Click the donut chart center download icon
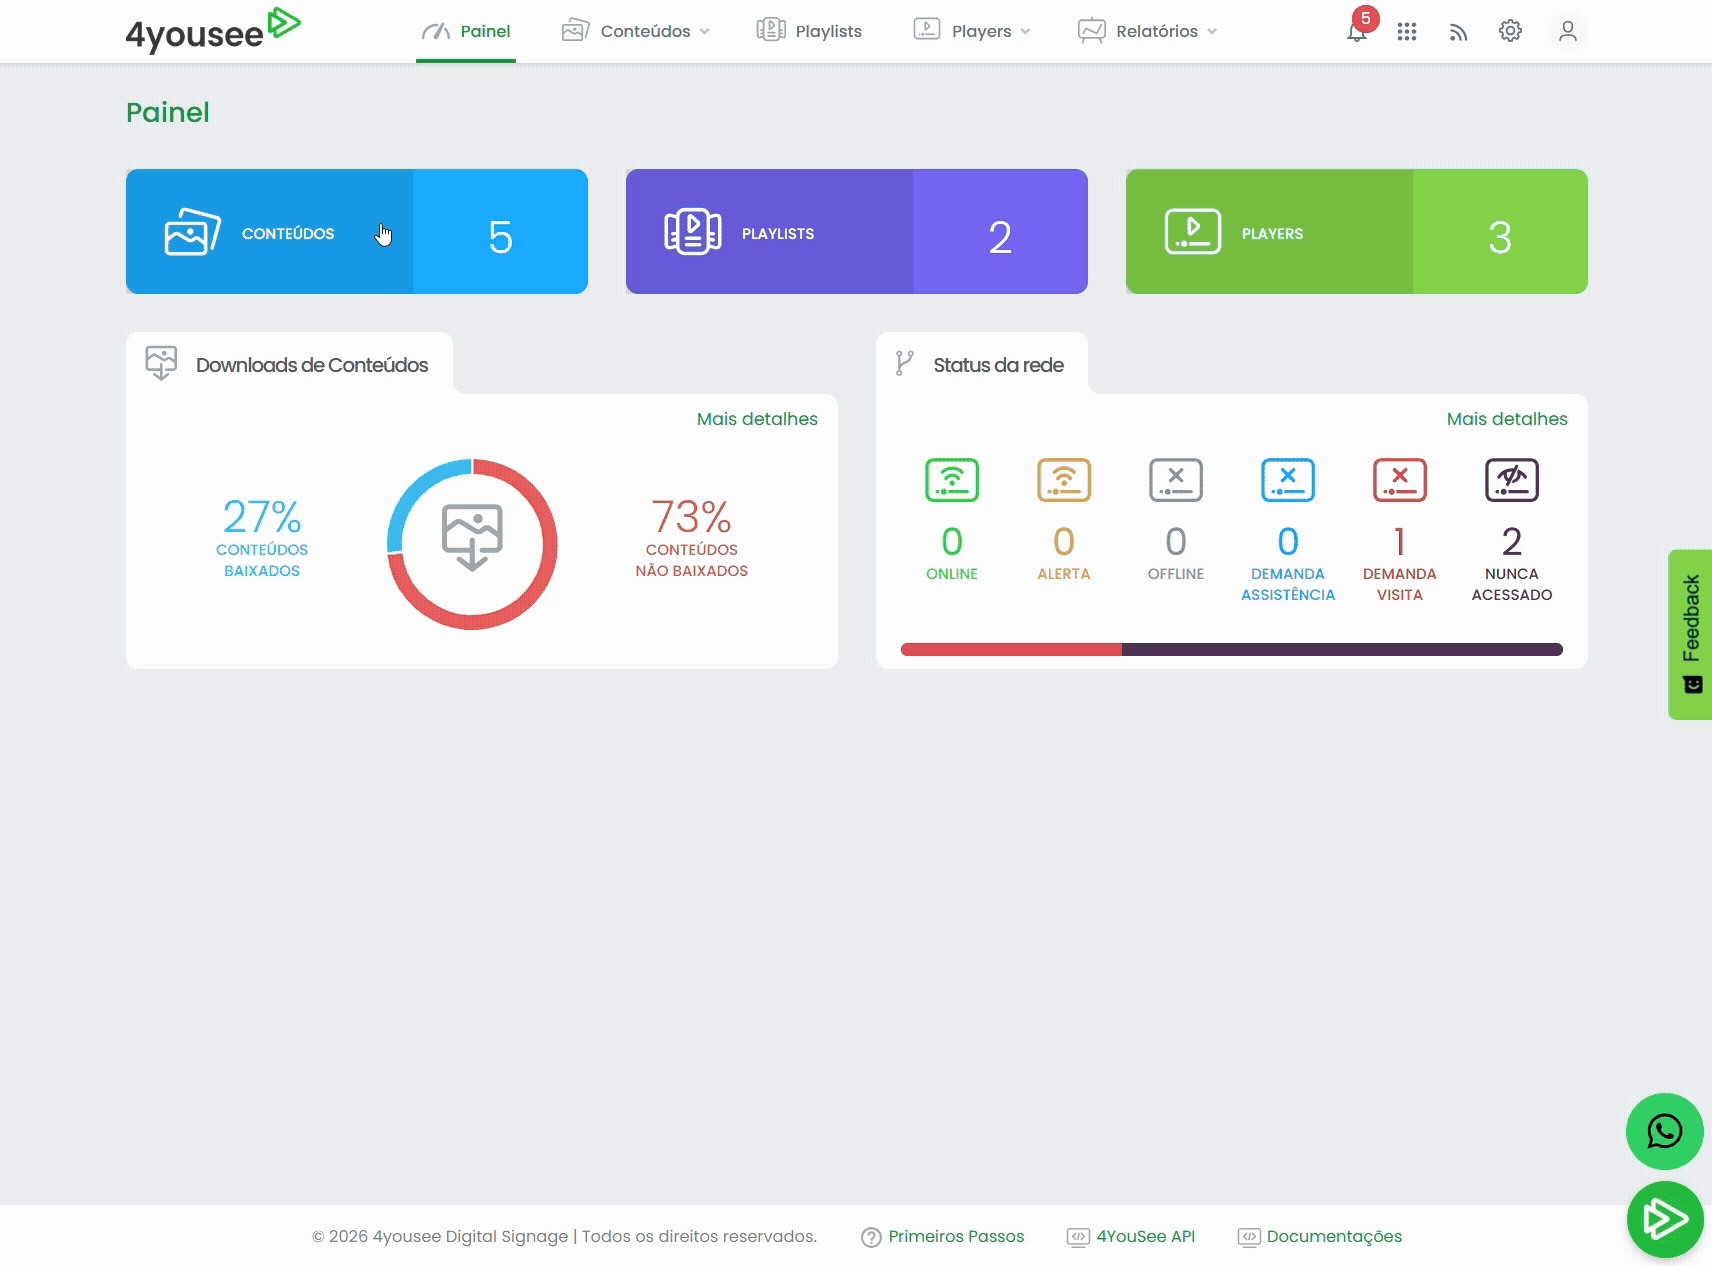 [x=472, y=537]
